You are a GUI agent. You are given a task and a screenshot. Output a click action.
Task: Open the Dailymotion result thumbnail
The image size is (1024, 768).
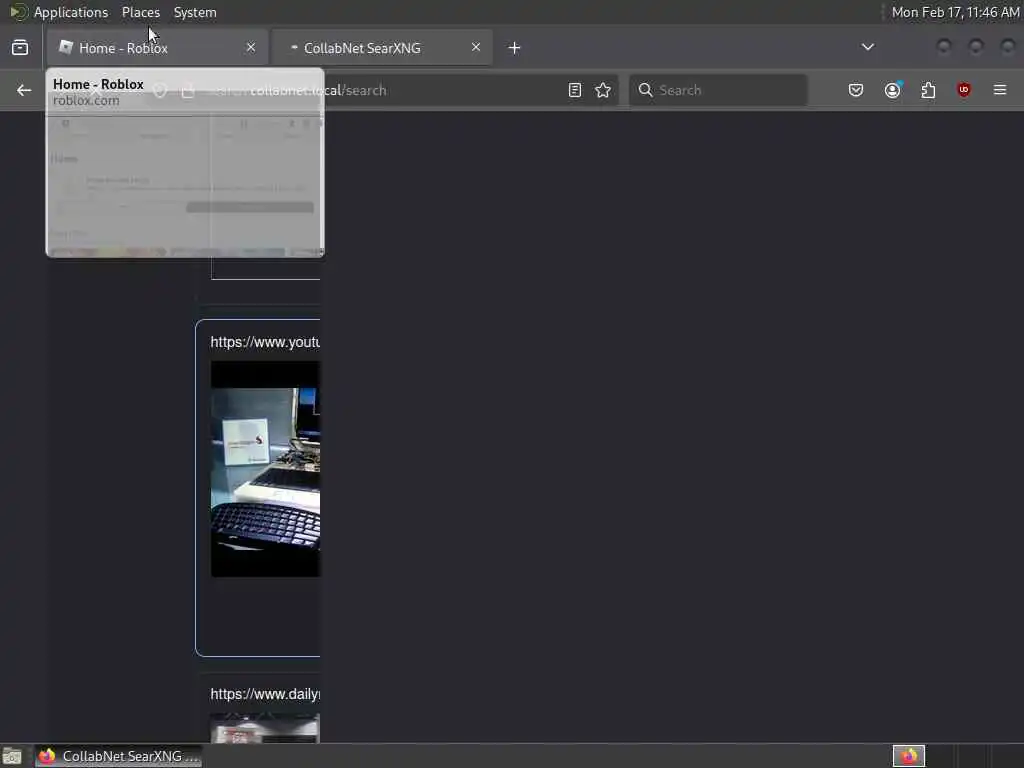[265, 728]
